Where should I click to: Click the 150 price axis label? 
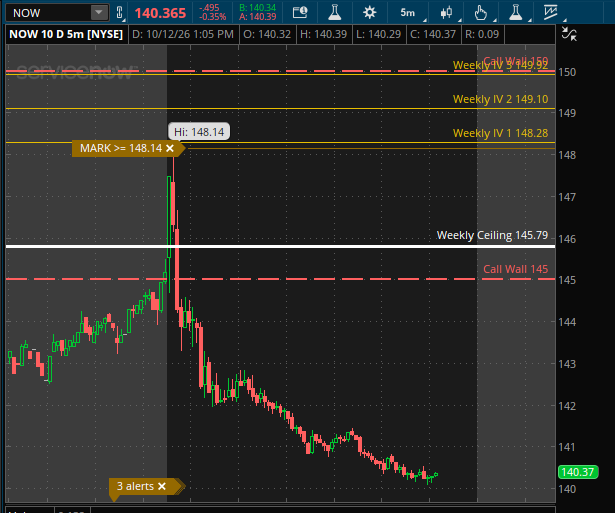point(567,72)
